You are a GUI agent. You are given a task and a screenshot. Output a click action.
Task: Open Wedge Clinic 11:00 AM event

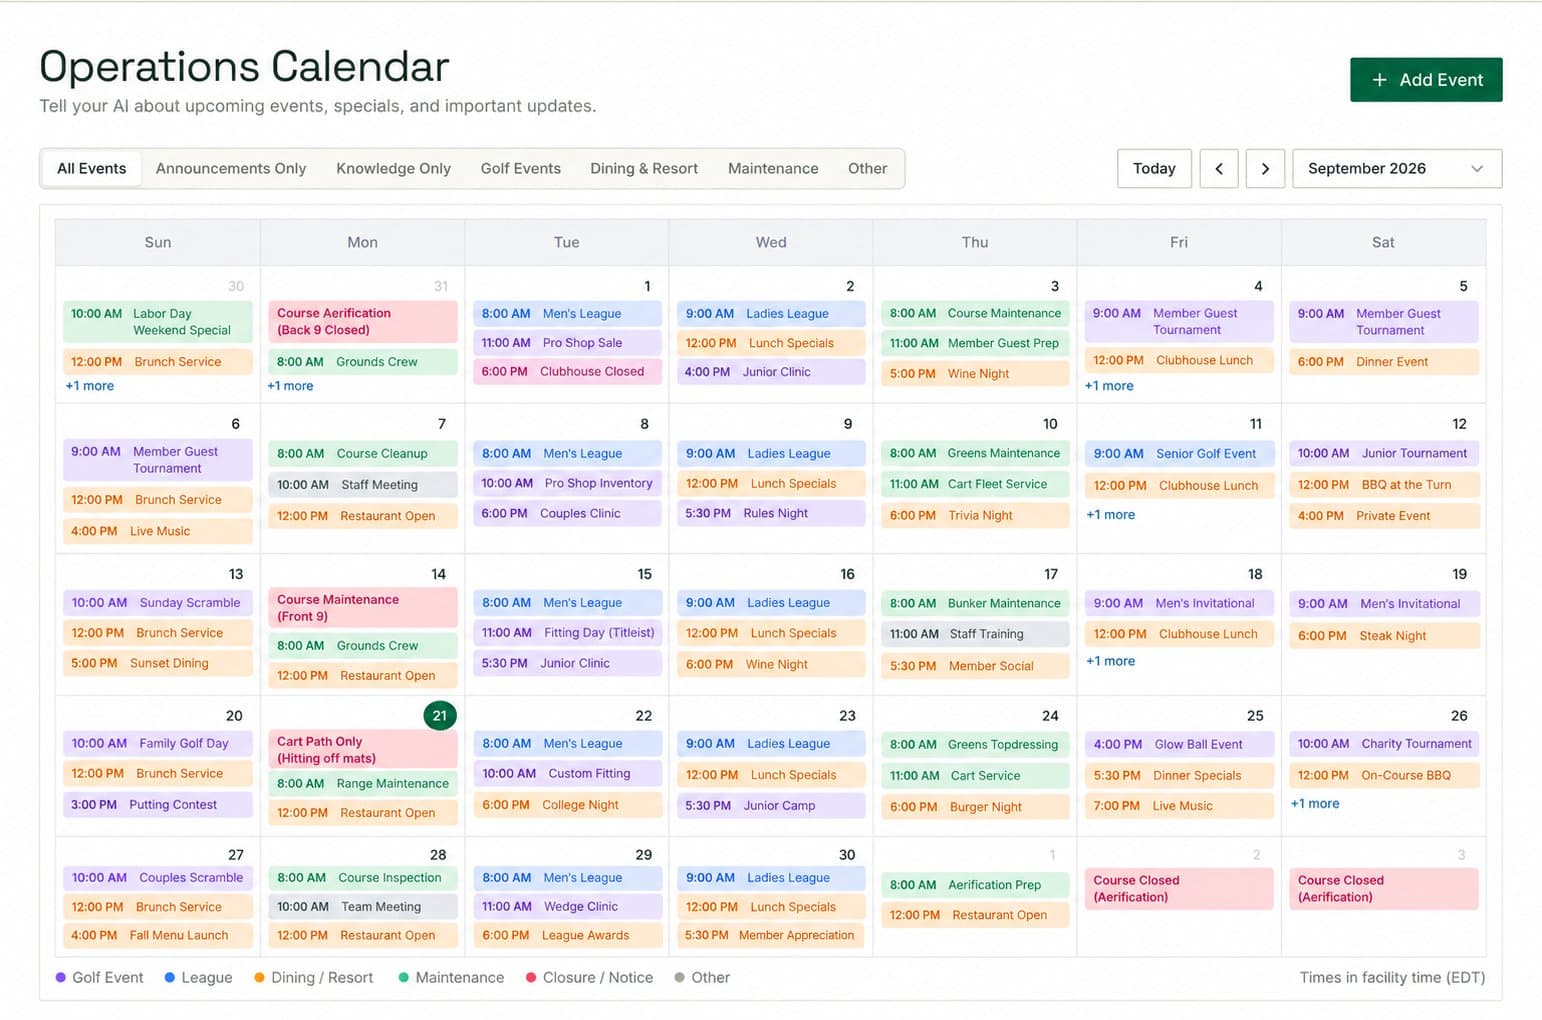coord(567,907)
